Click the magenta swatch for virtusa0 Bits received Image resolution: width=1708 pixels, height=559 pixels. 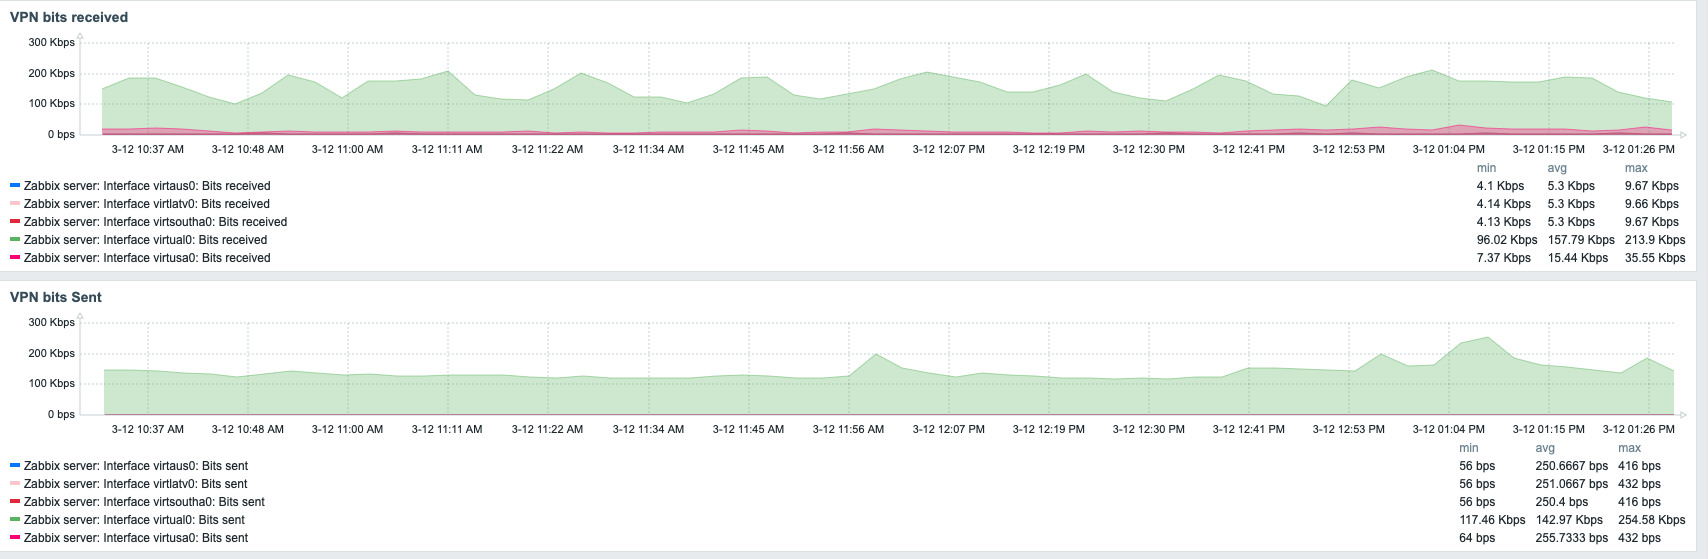pyautogui.click(x=15, y=257)
